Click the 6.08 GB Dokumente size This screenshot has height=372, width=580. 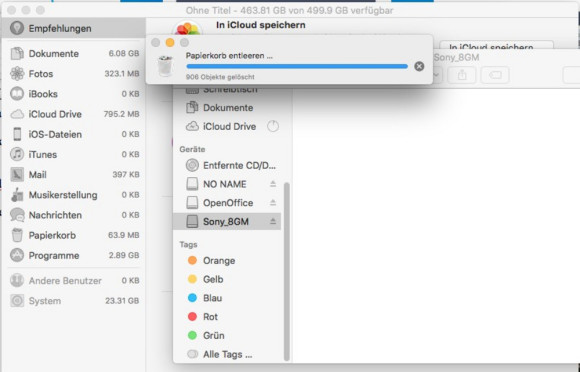124,54
